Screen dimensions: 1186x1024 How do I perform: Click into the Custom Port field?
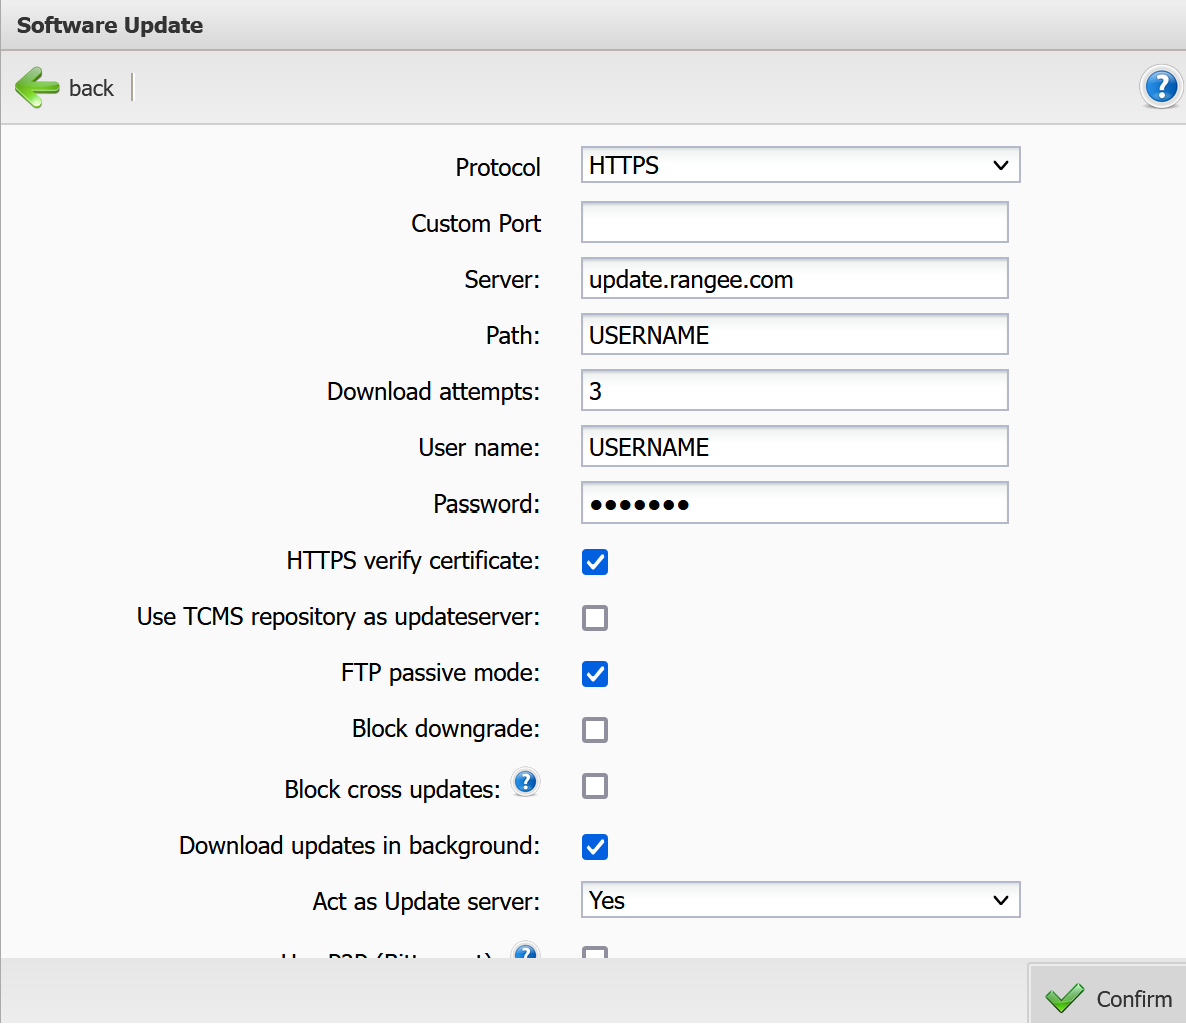tap(794, 222)
